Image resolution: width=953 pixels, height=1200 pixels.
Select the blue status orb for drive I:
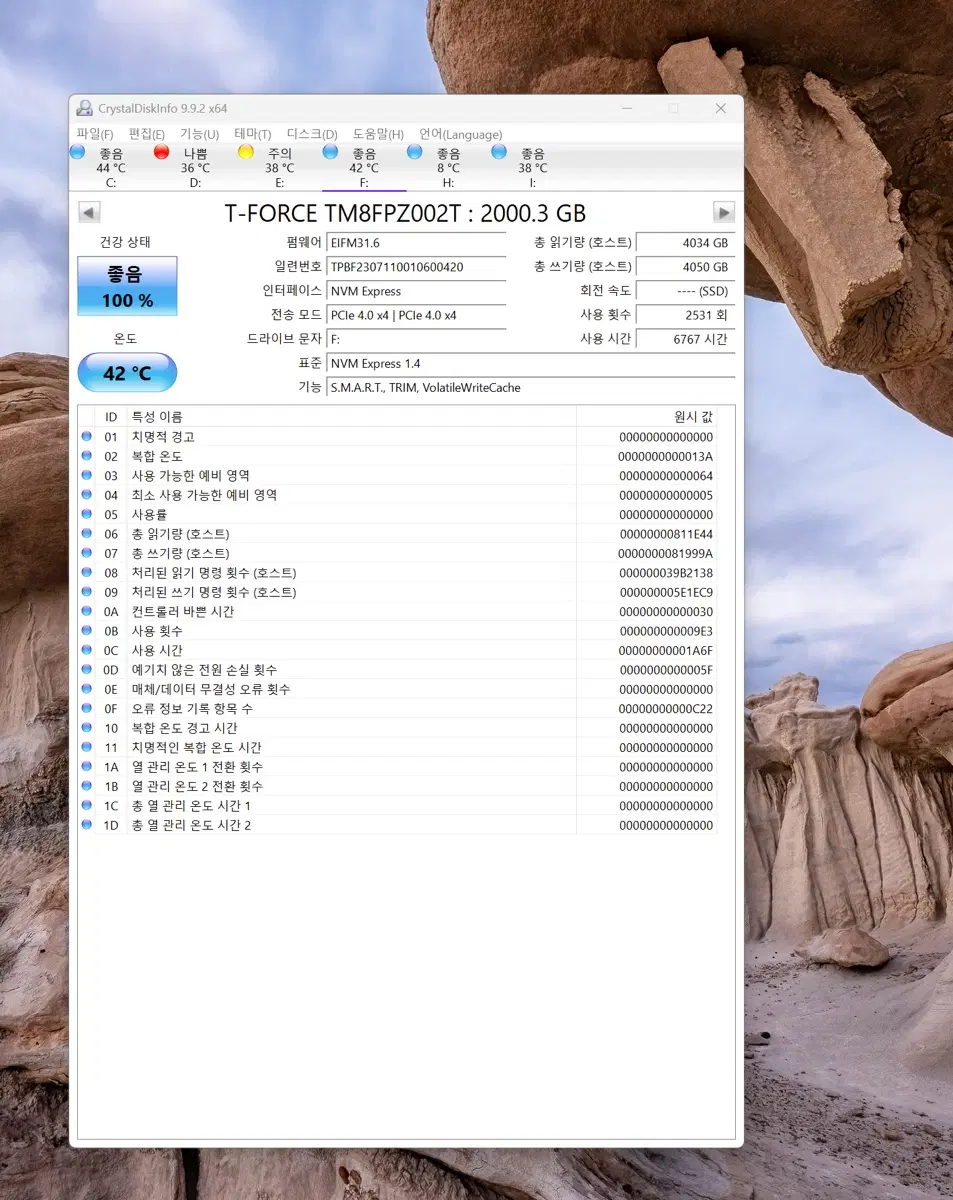499,152
